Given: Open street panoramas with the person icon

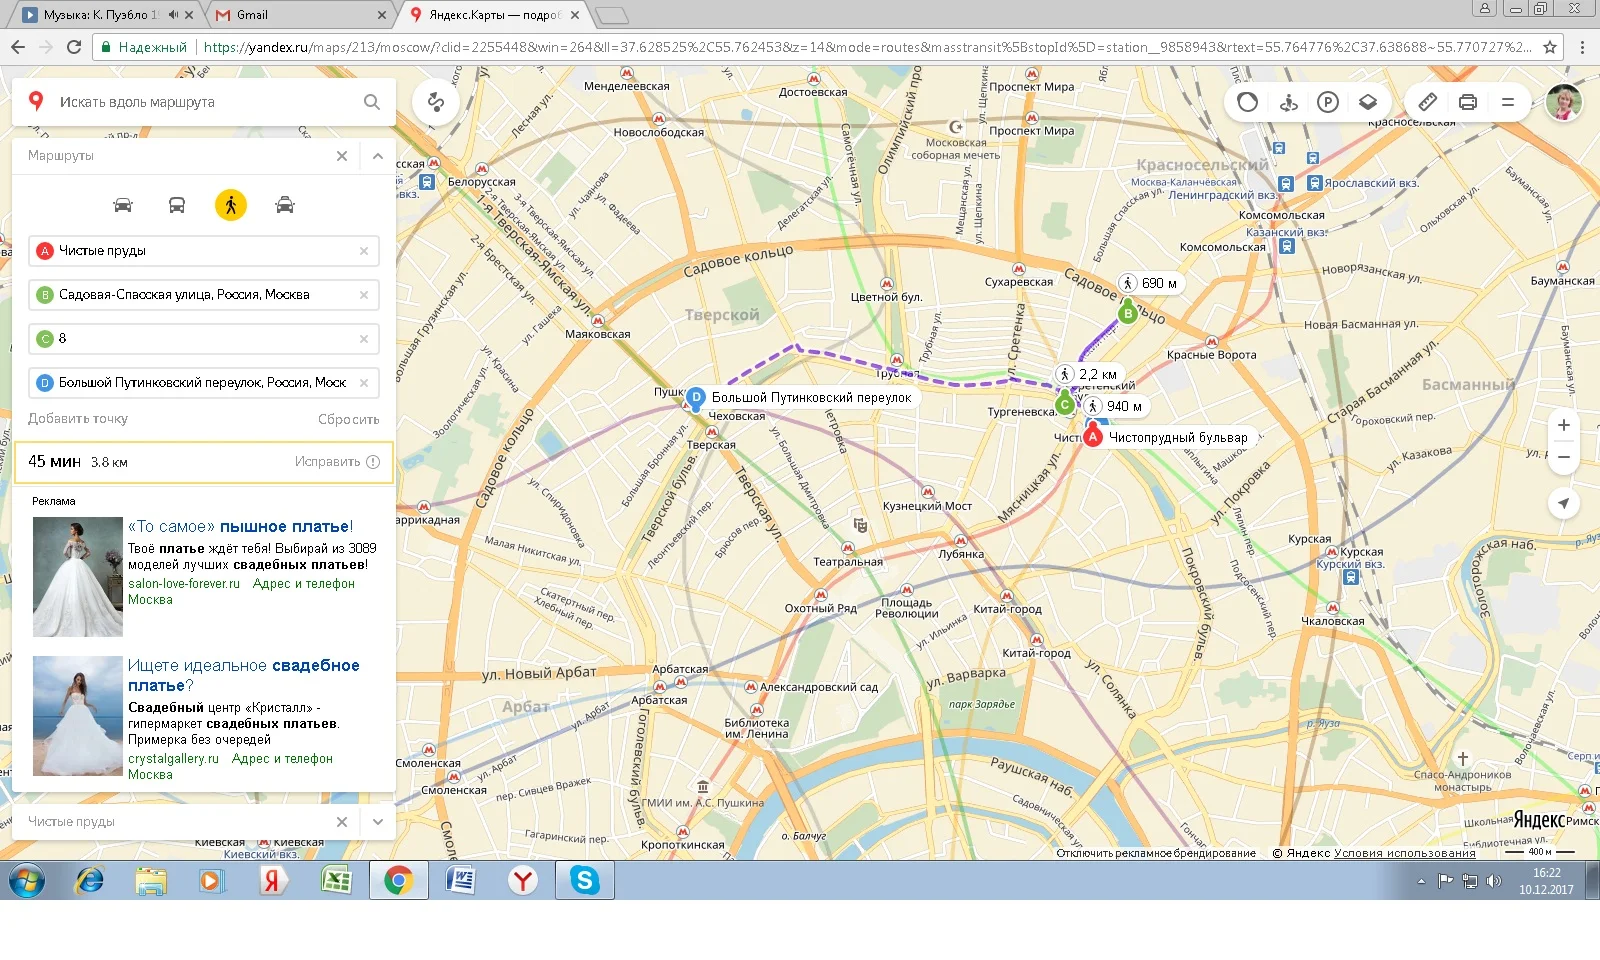Looking at the screenshot, I should pos(1288,102).
